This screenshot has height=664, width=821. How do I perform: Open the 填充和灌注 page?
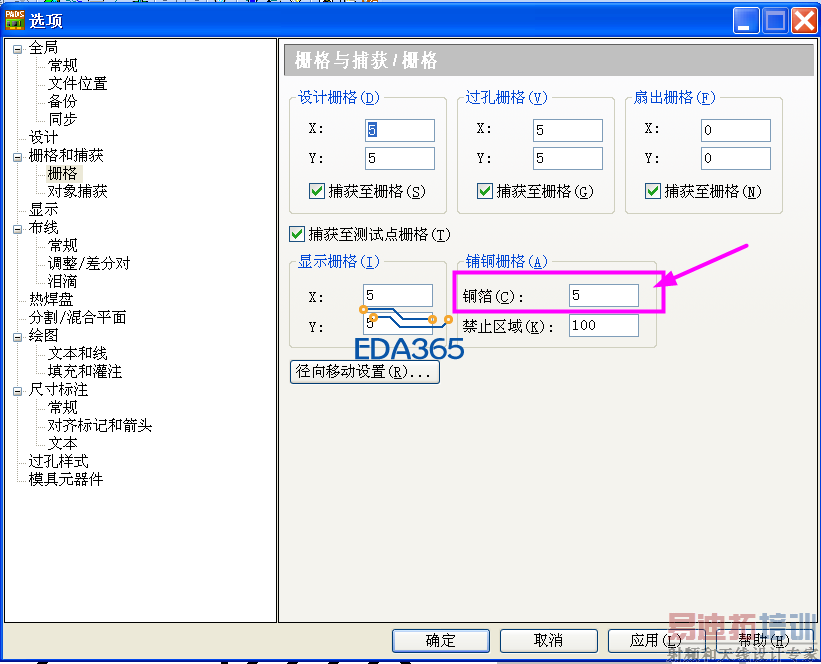(85, 371)
